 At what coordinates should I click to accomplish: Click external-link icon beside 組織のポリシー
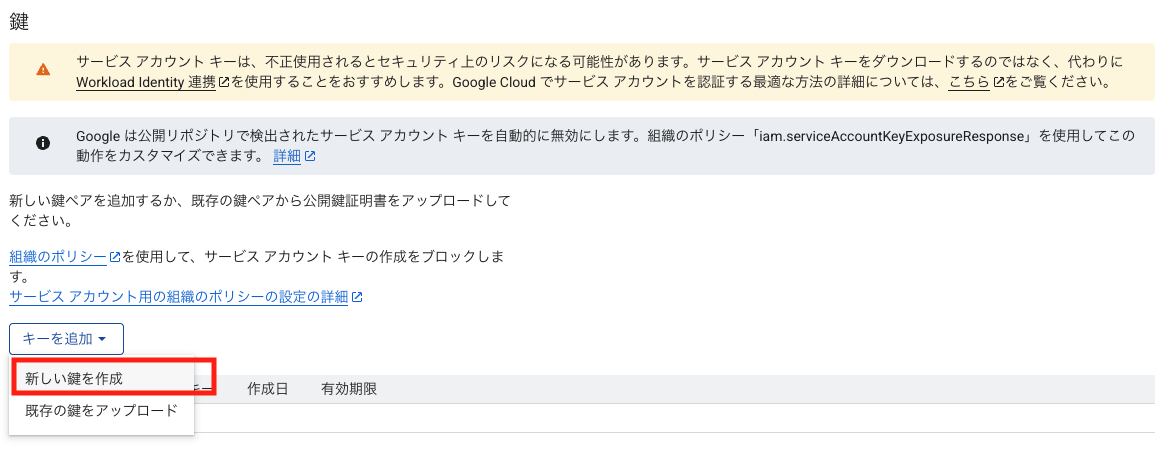click(115, 257)
